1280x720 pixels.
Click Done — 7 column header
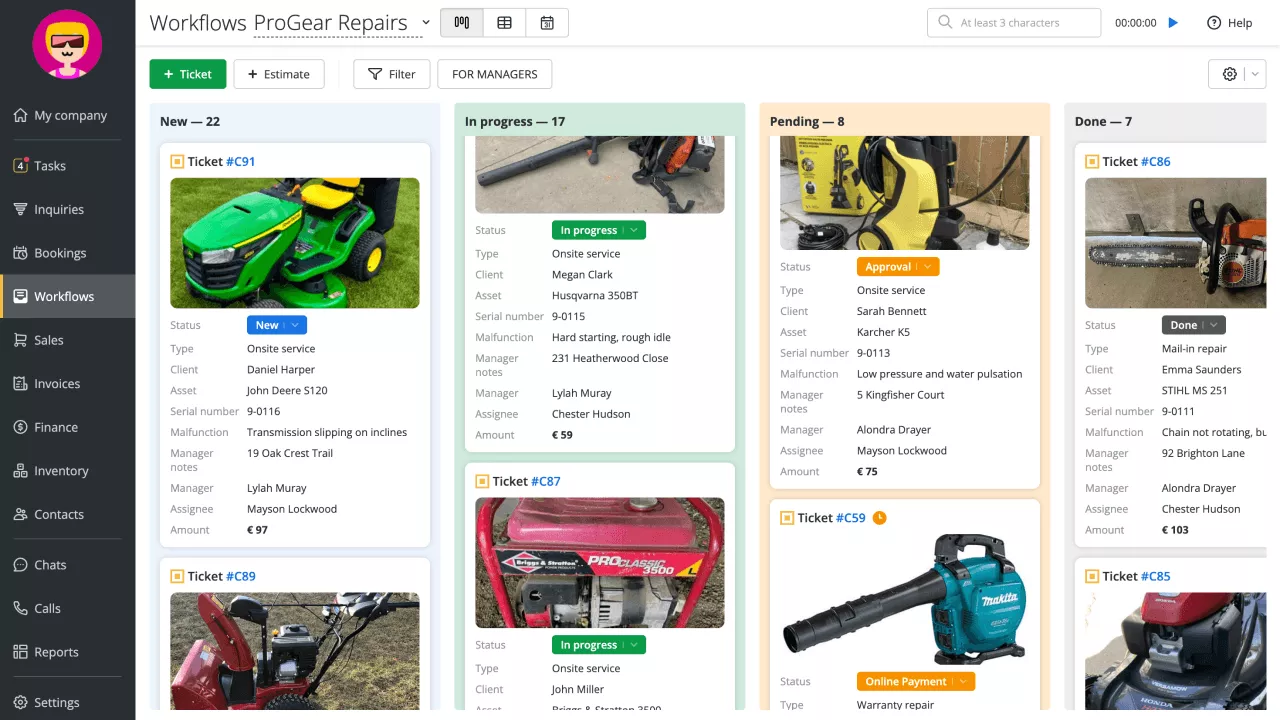1103,121
